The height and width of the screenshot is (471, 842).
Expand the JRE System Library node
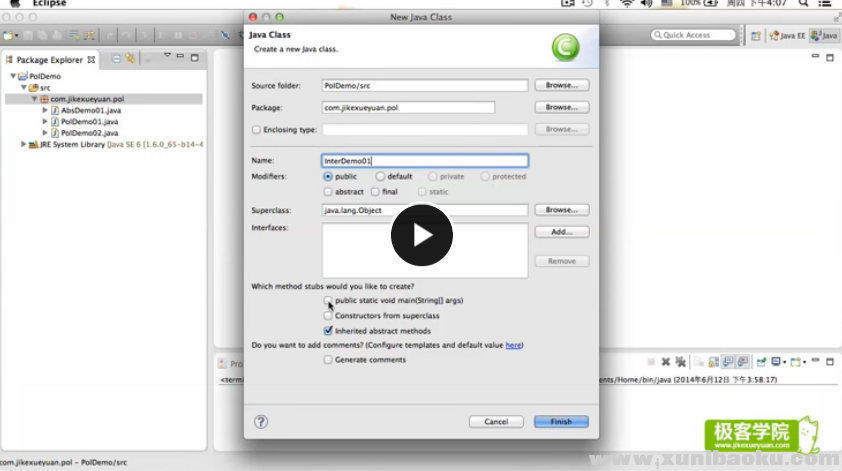pos(24,144)
